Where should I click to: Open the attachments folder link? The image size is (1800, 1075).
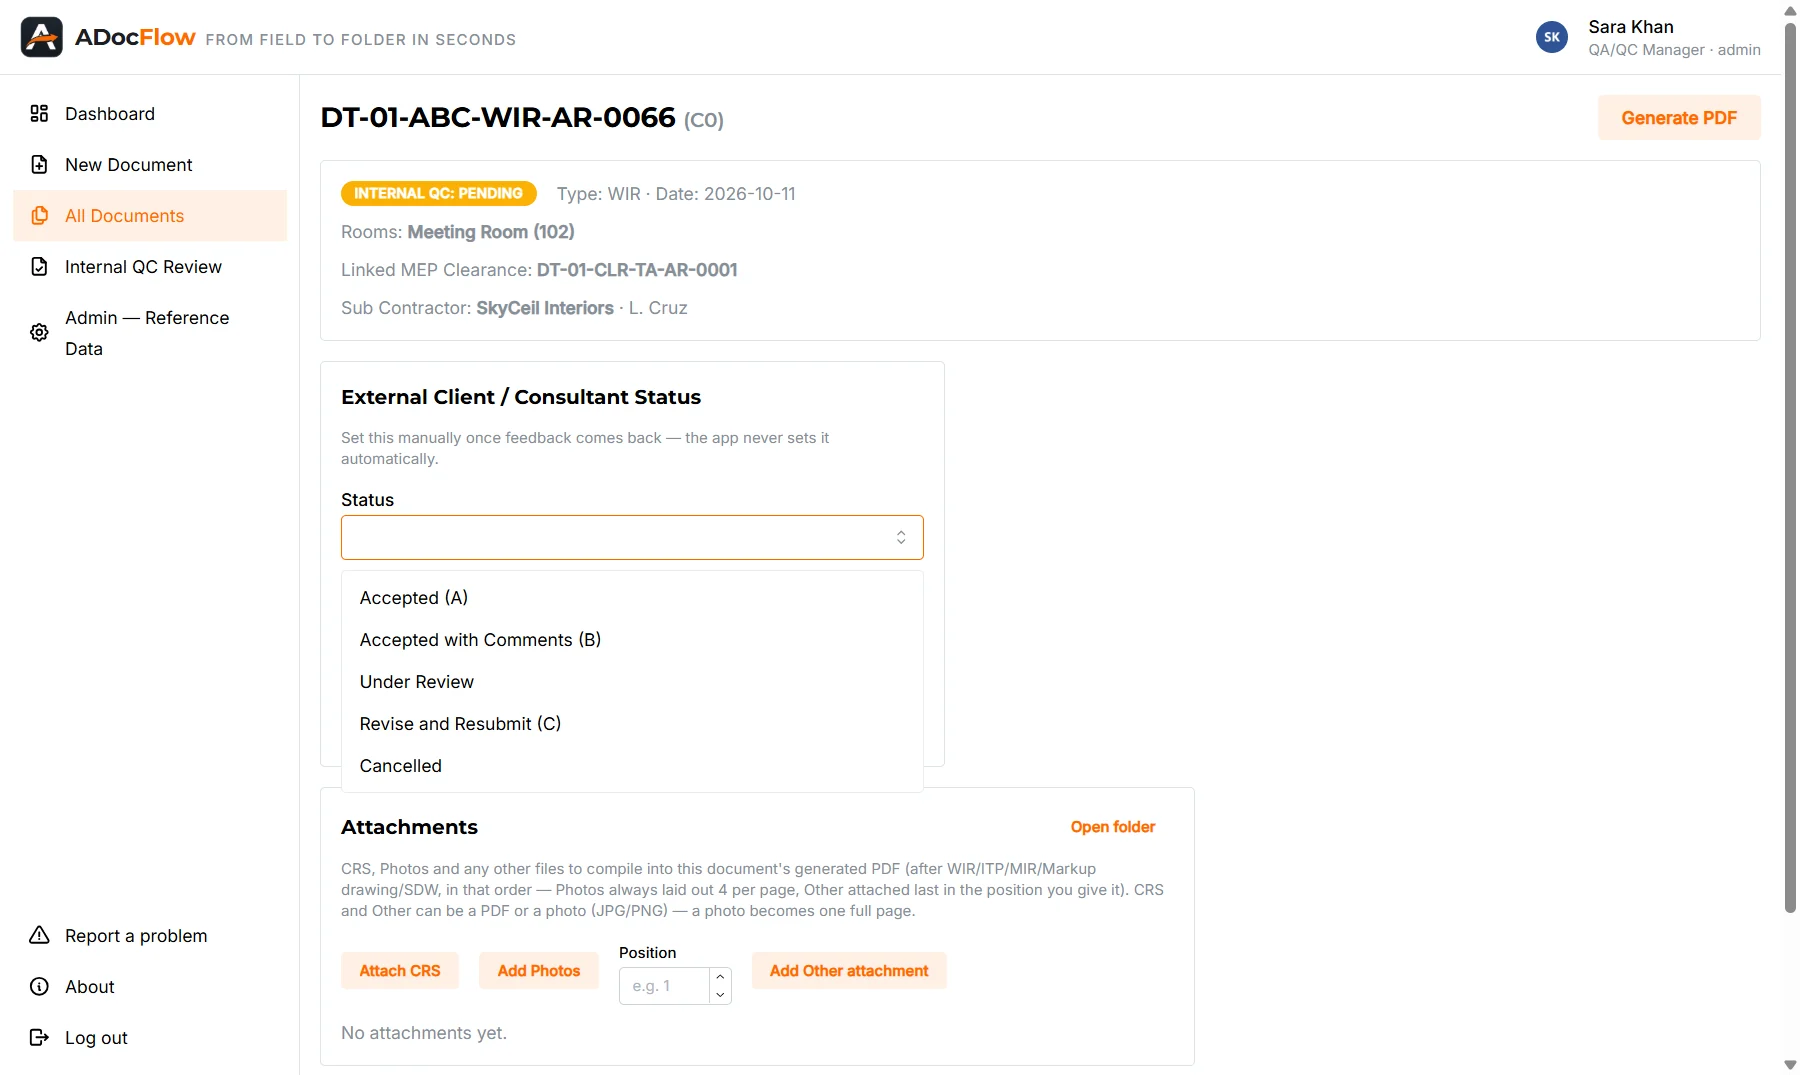[1113, 826]
